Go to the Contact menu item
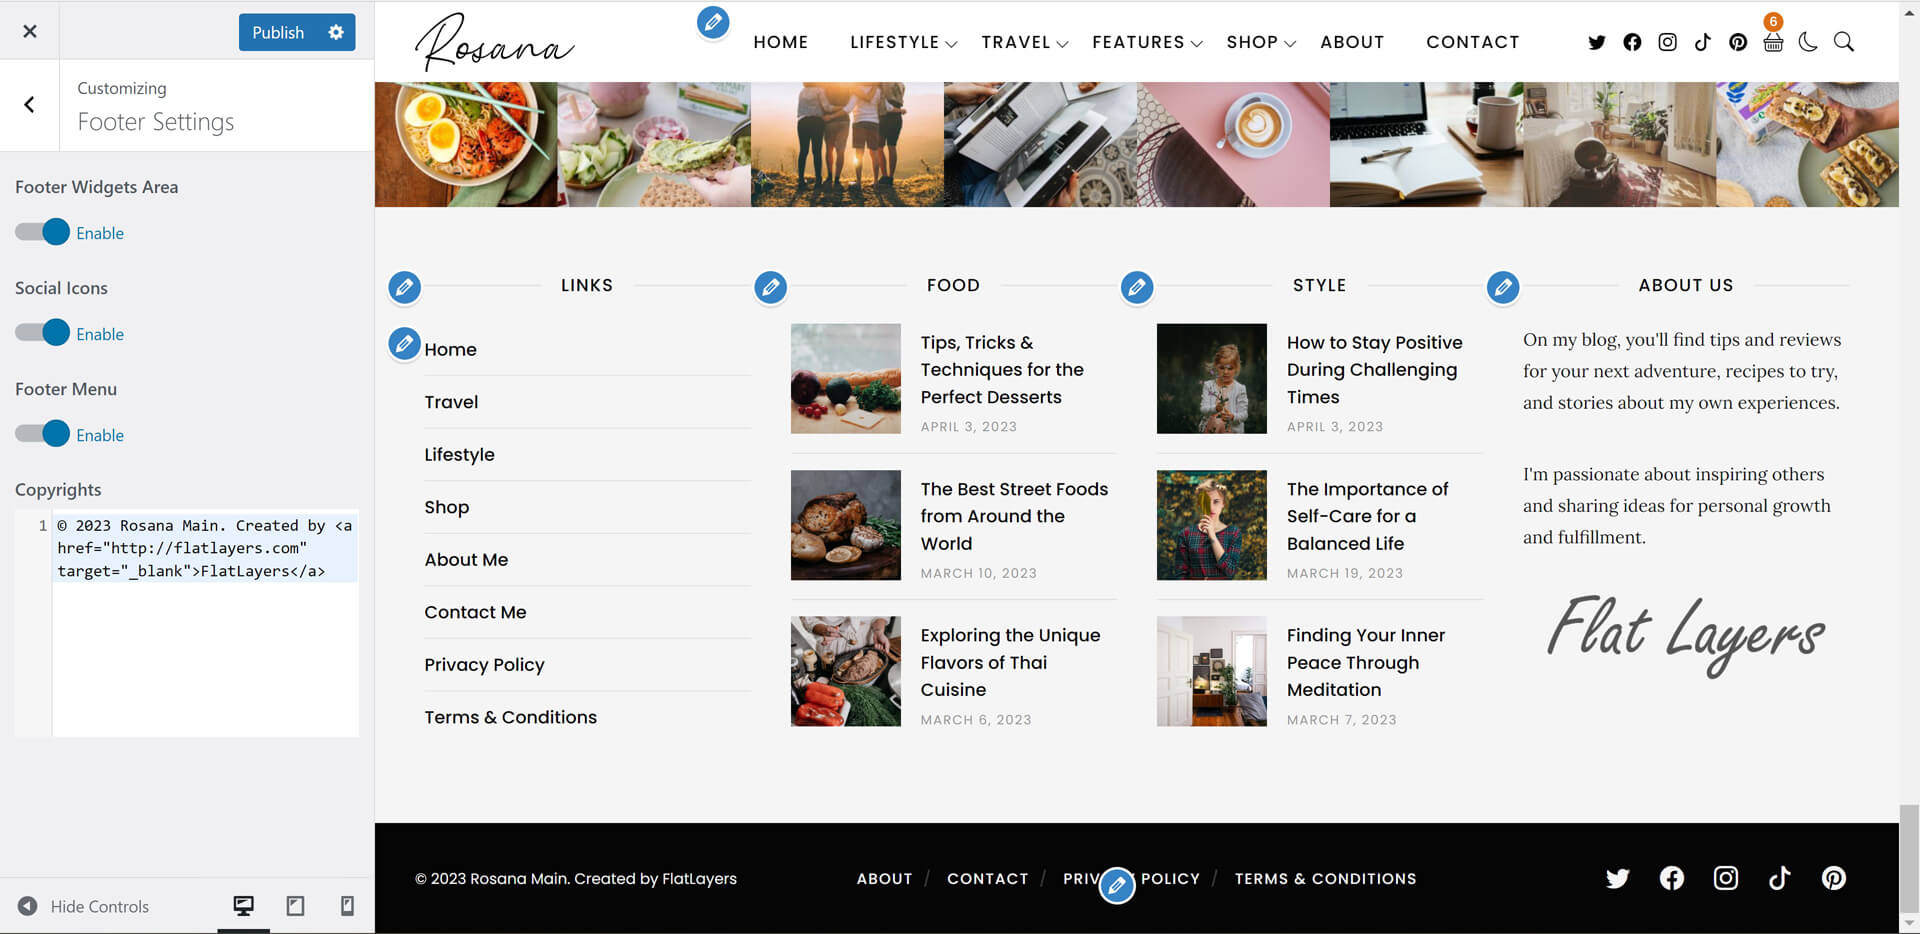Screen dimensions: 1920x934 1472,42
